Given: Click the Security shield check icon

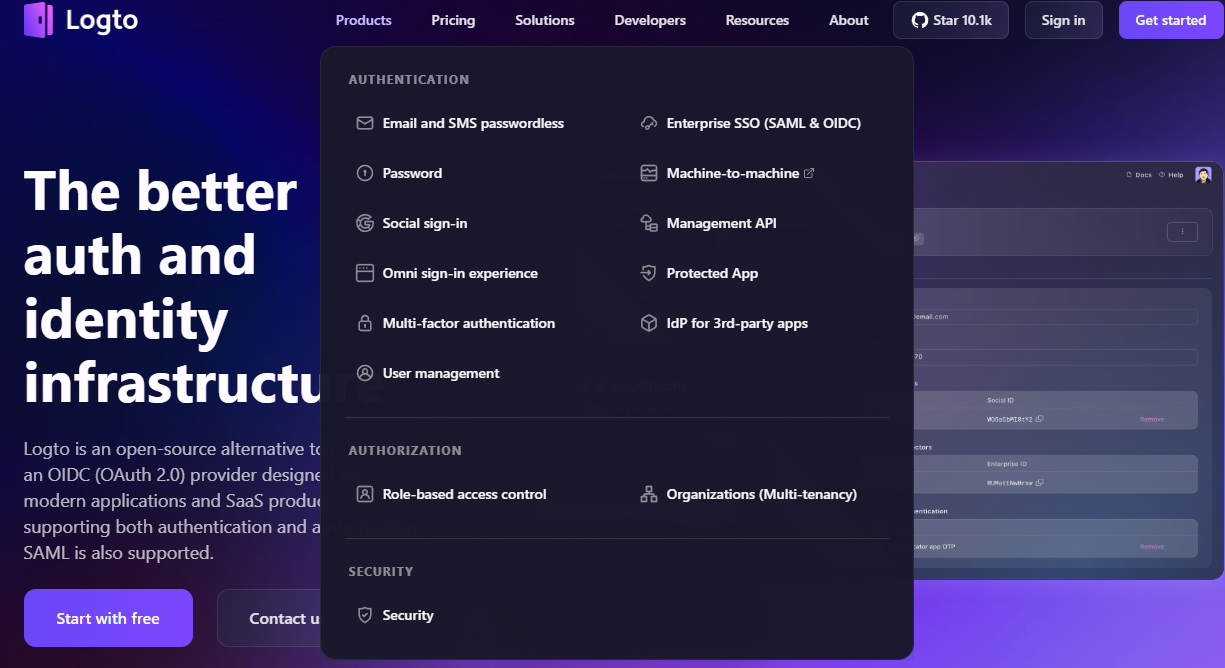Looking at the screenshot, I should (x=365, y=615).
